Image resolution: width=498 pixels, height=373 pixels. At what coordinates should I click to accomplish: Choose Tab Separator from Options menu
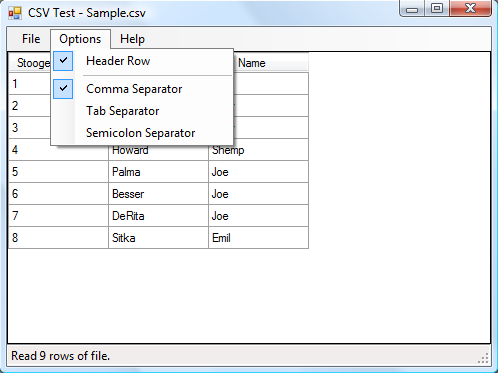[x=142, y=111]
